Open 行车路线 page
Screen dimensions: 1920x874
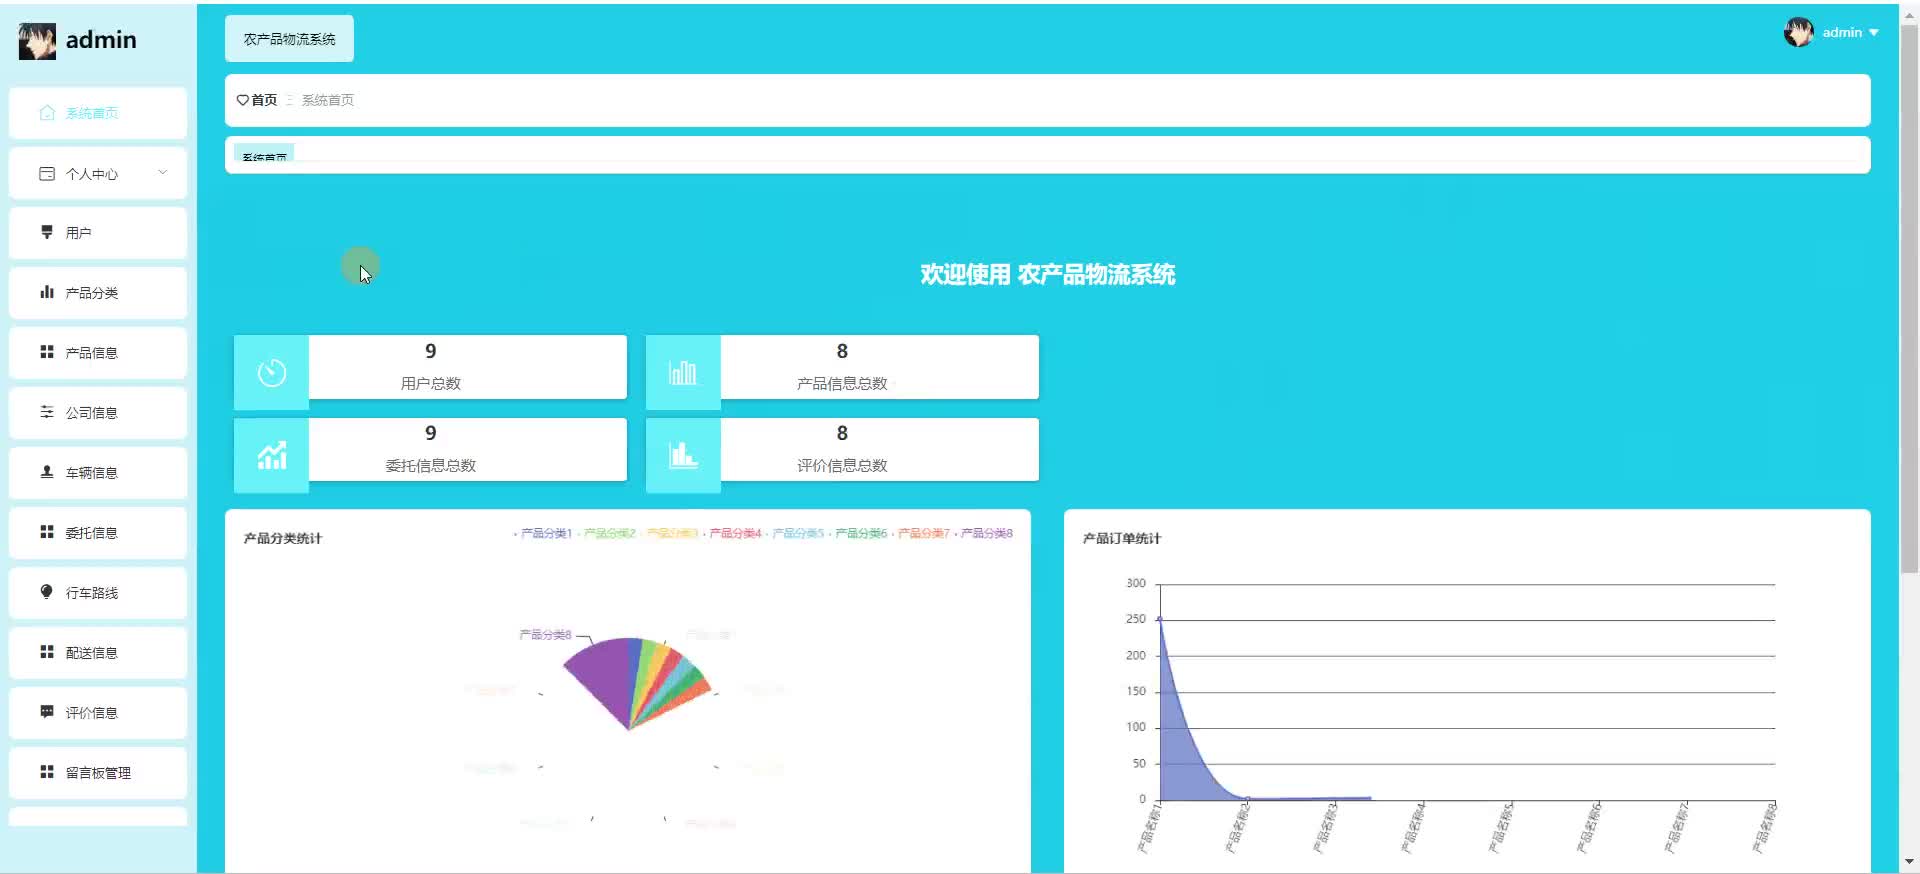click(98, 593)
